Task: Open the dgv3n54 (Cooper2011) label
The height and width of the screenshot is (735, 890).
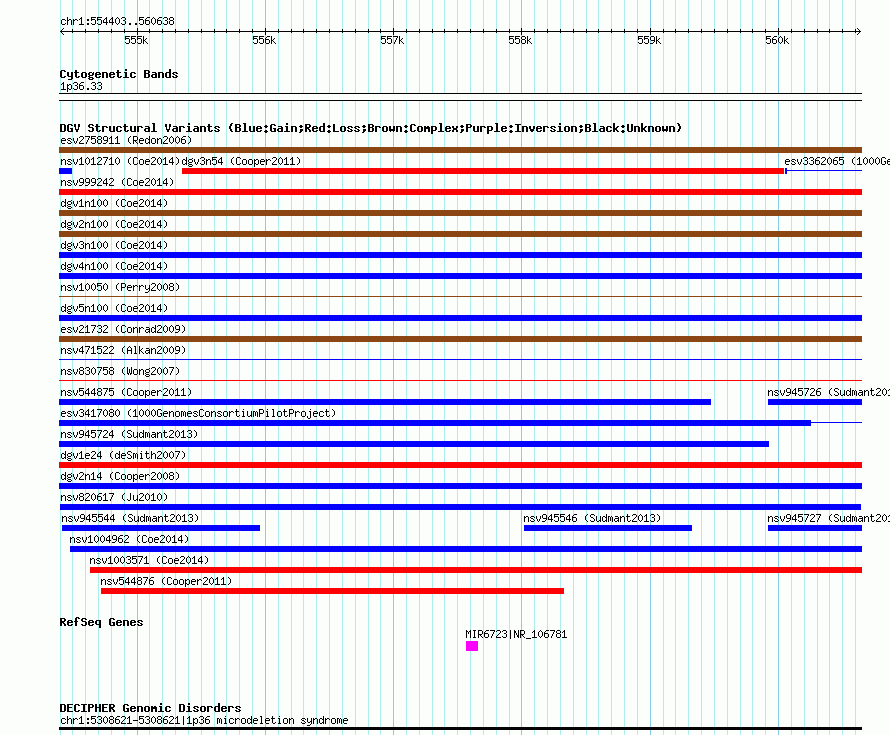Action: tap(241, 161)
